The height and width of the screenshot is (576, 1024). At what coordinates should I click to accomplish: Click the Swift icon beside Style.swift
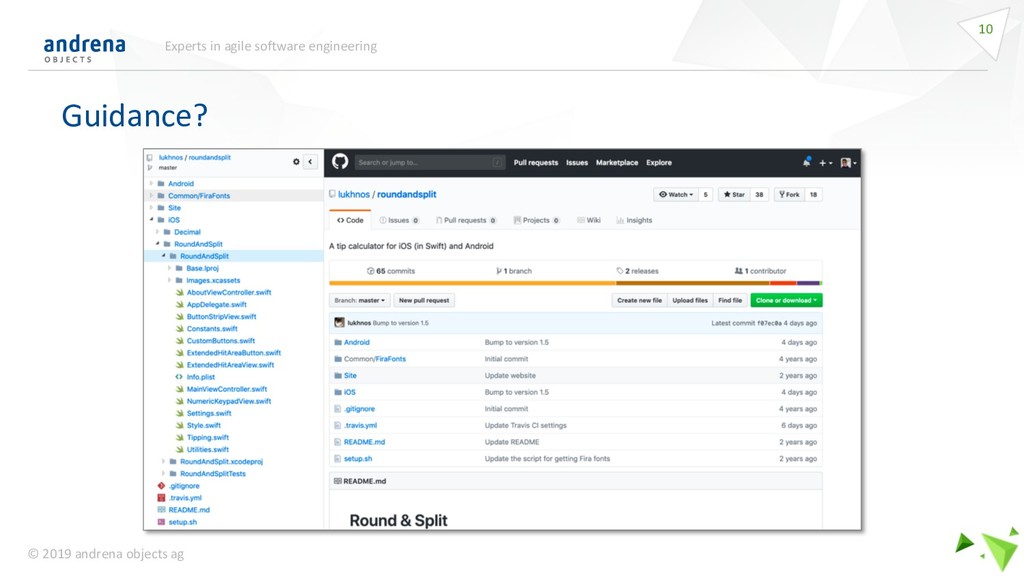coord(180,425)
